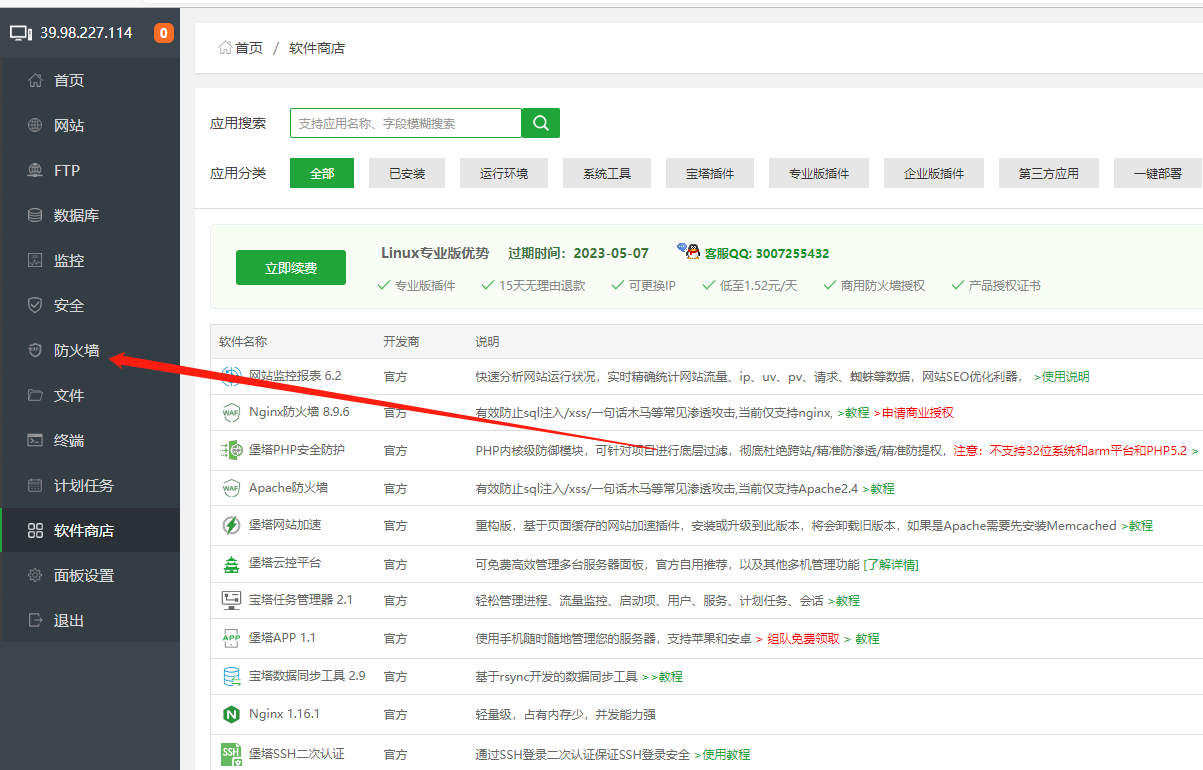
Task: Select the 全部 category tab
Action: [x=322, y=173]
